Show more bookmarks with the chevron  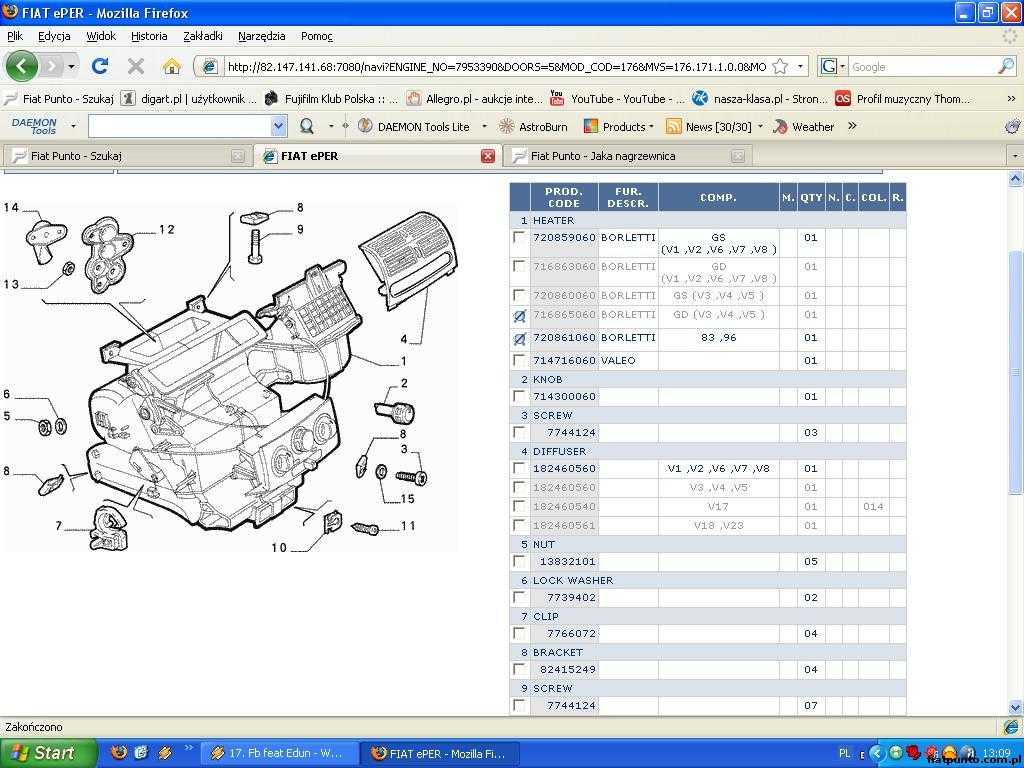(1011, 99)
